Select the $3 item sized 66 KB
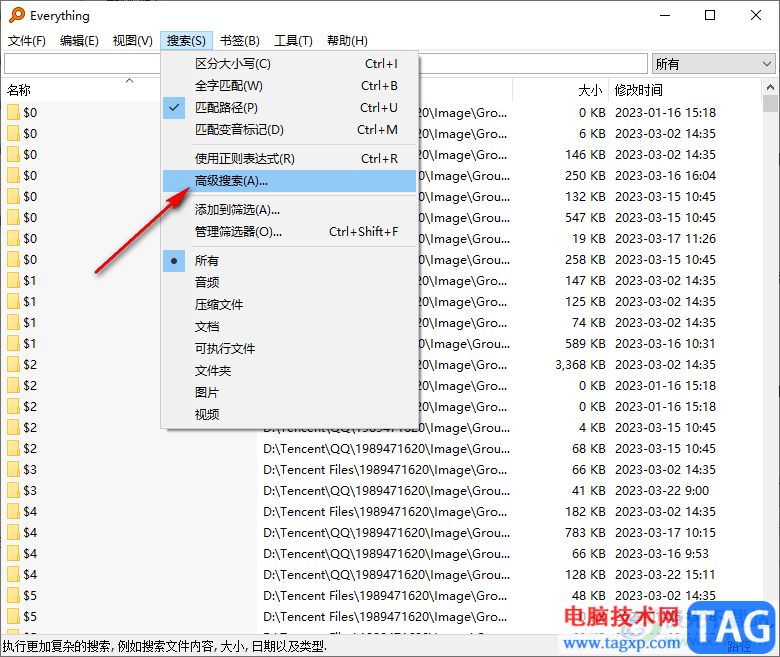 30,469
